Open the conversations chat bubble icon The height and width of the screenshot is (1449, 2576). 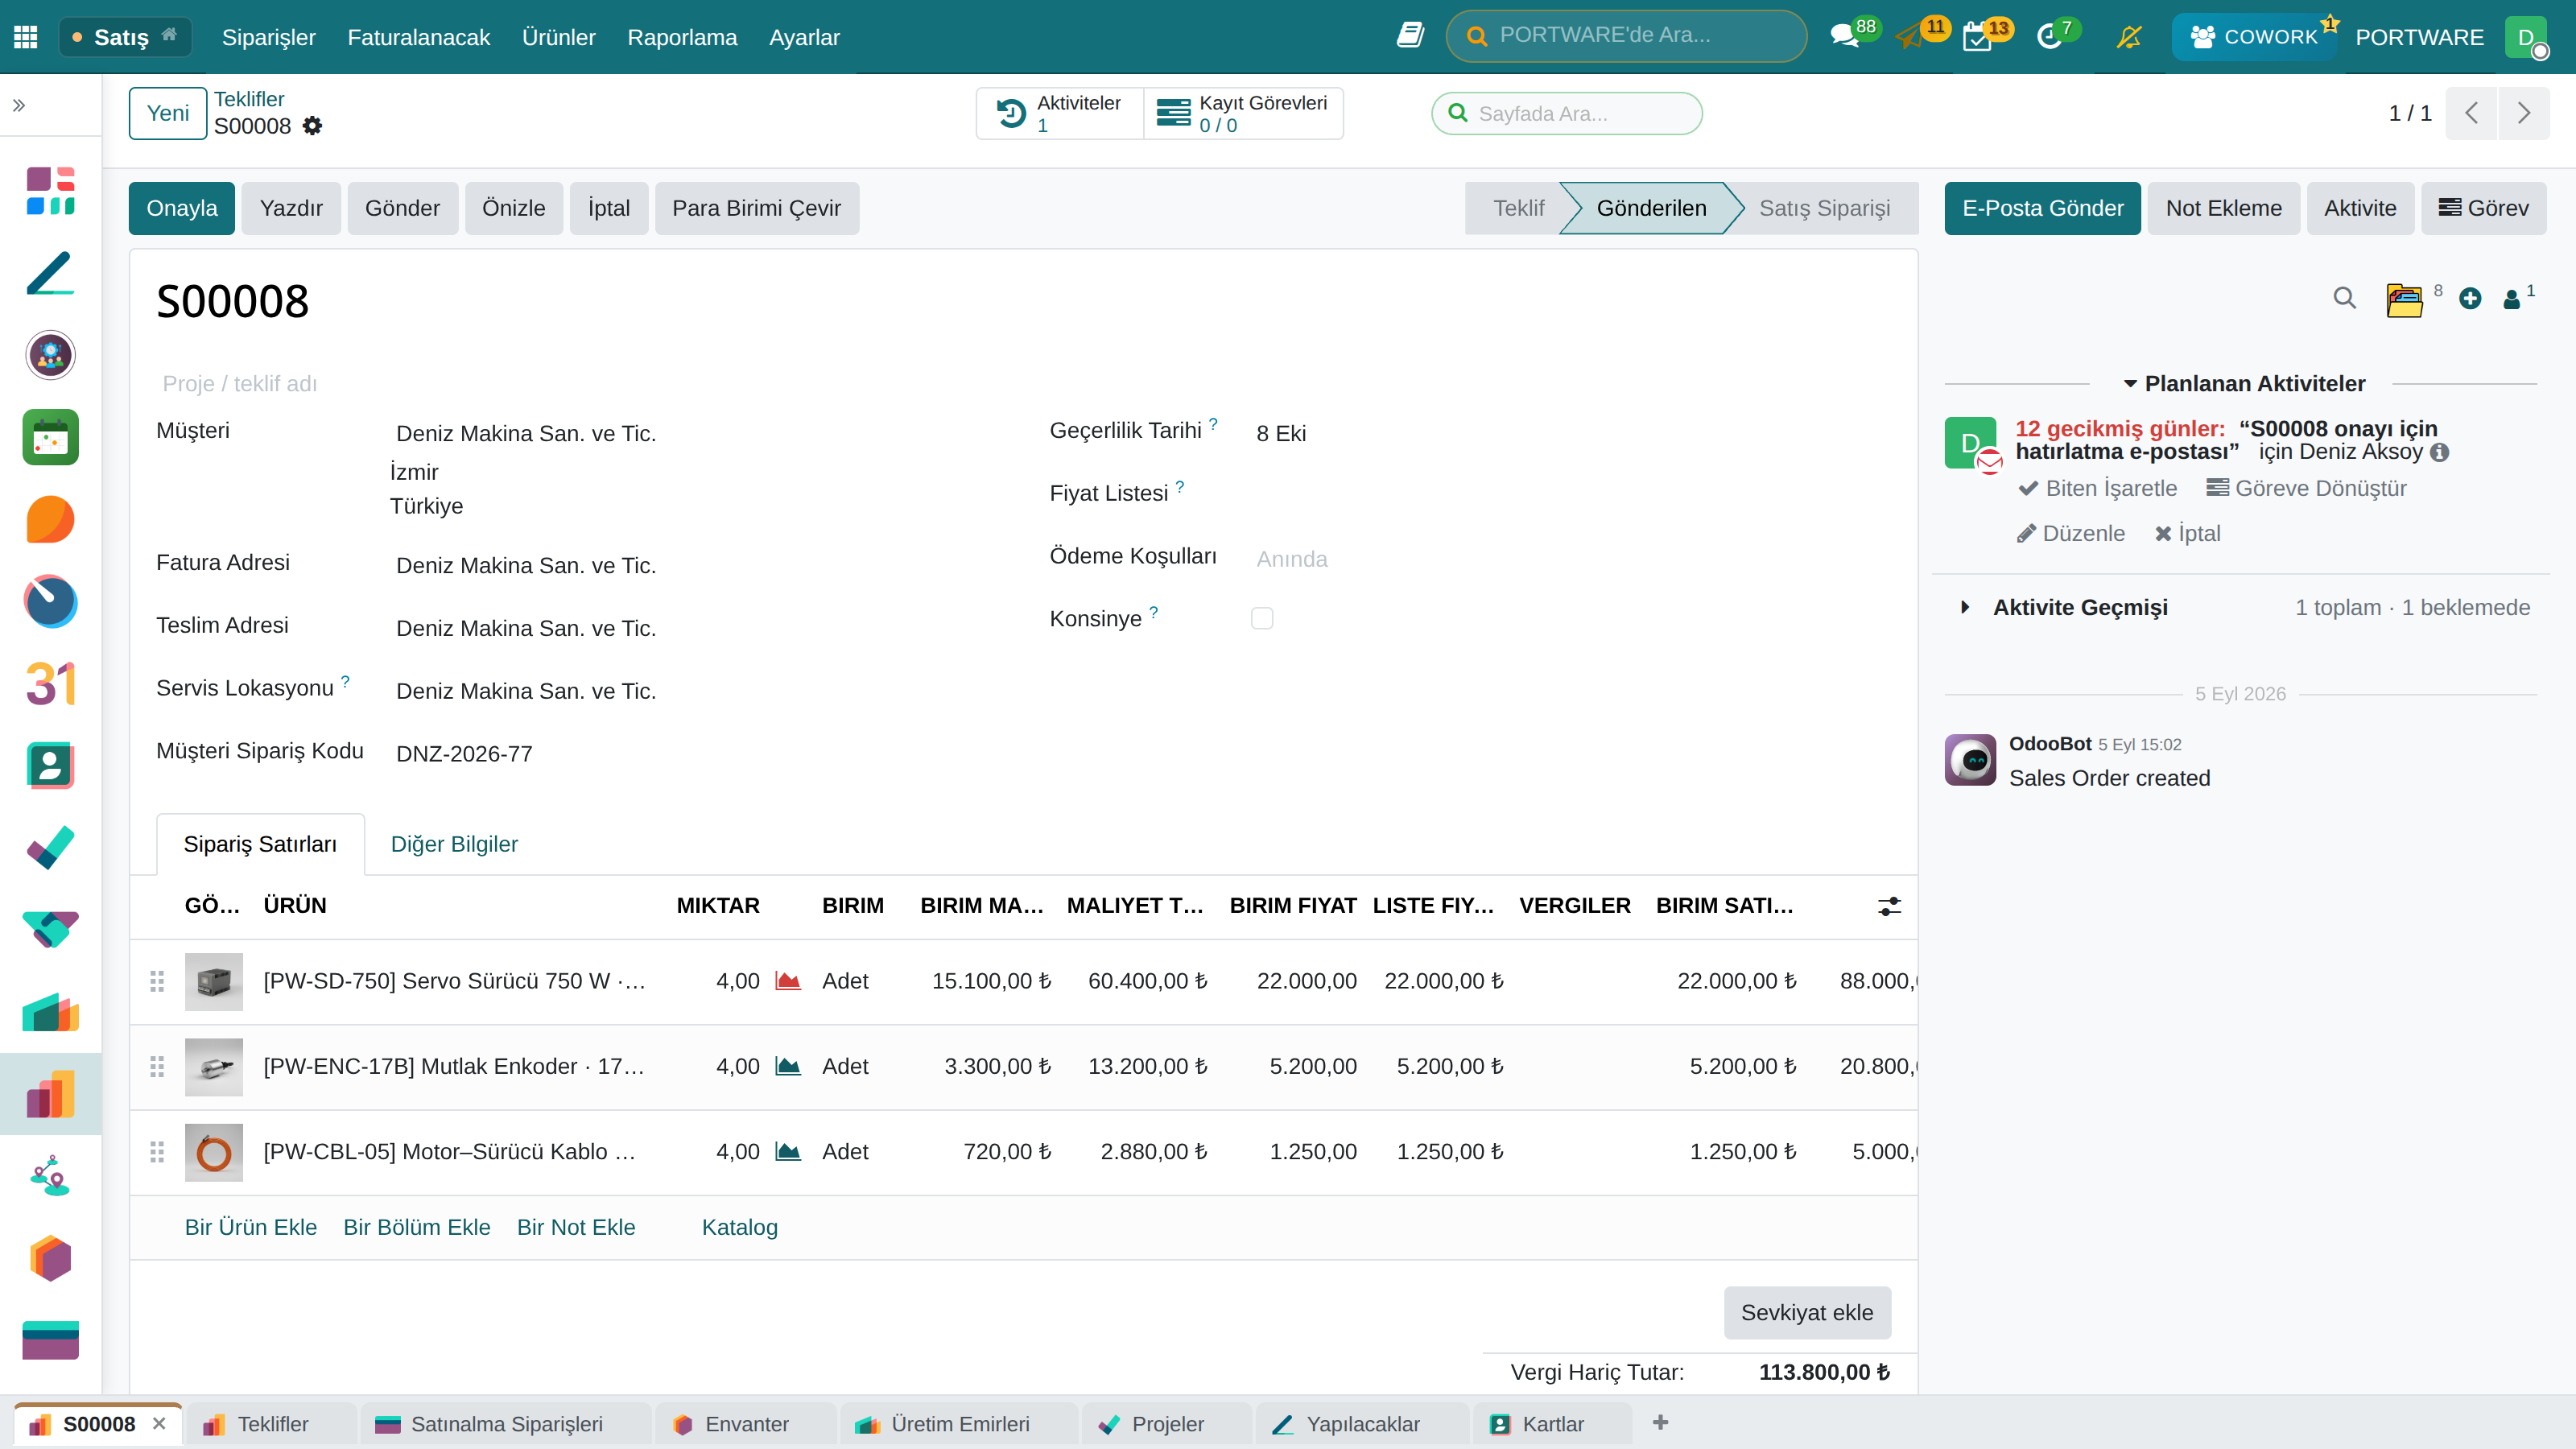point(1843,37)
